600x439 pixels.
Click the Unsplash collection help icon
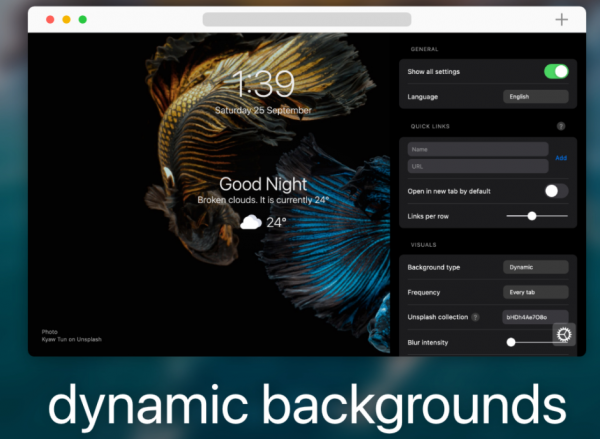(475, 317)
